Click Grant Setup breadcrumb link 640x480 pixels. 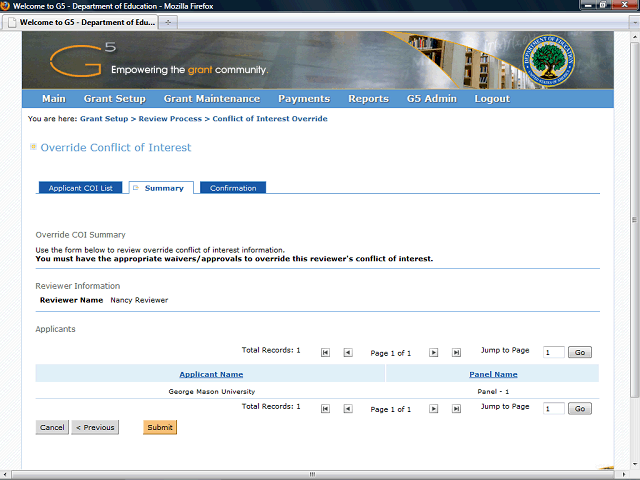(104, 119)
